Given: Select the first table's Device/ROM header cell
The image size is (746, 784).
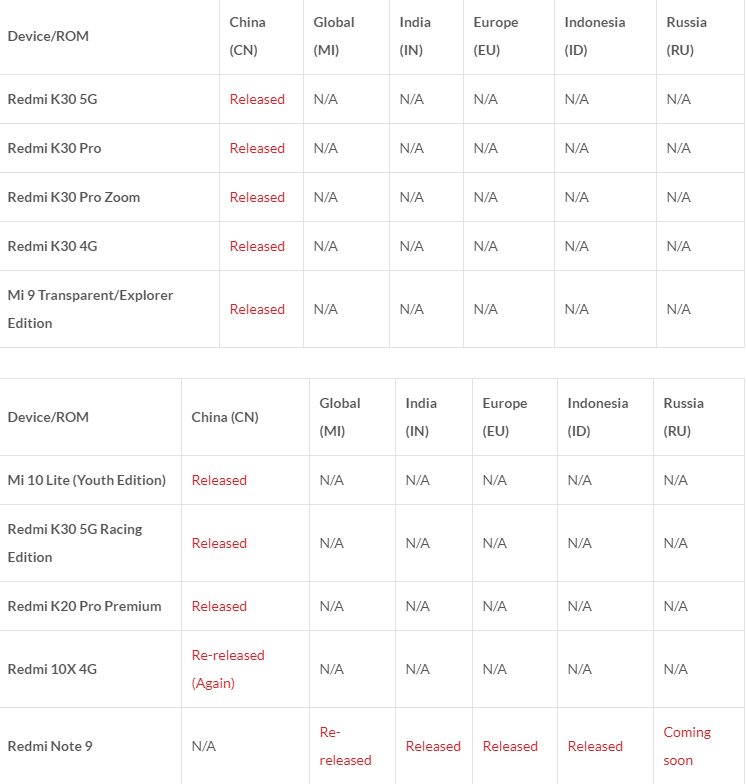Looking at the screenshot, I should point(110,36).
